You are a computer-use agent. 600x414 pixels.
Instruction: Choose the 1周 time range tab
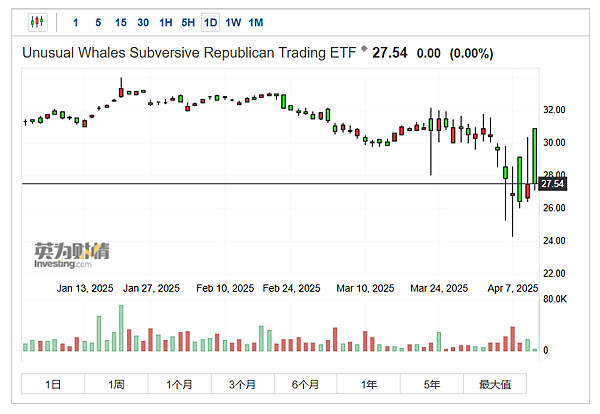116,384
